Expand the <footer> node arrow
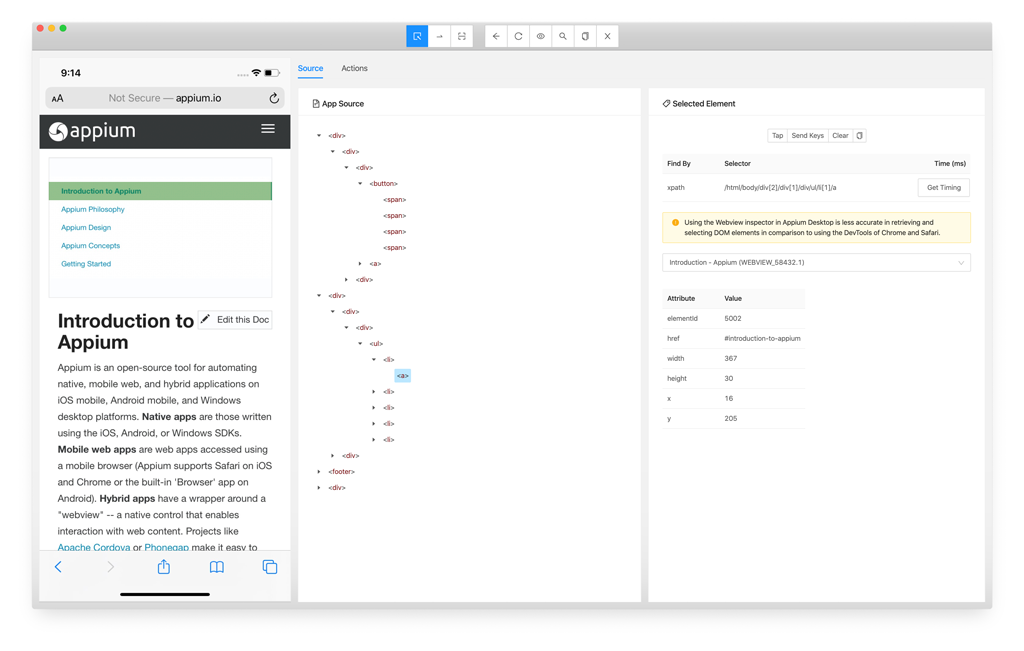 coord(319,471)
